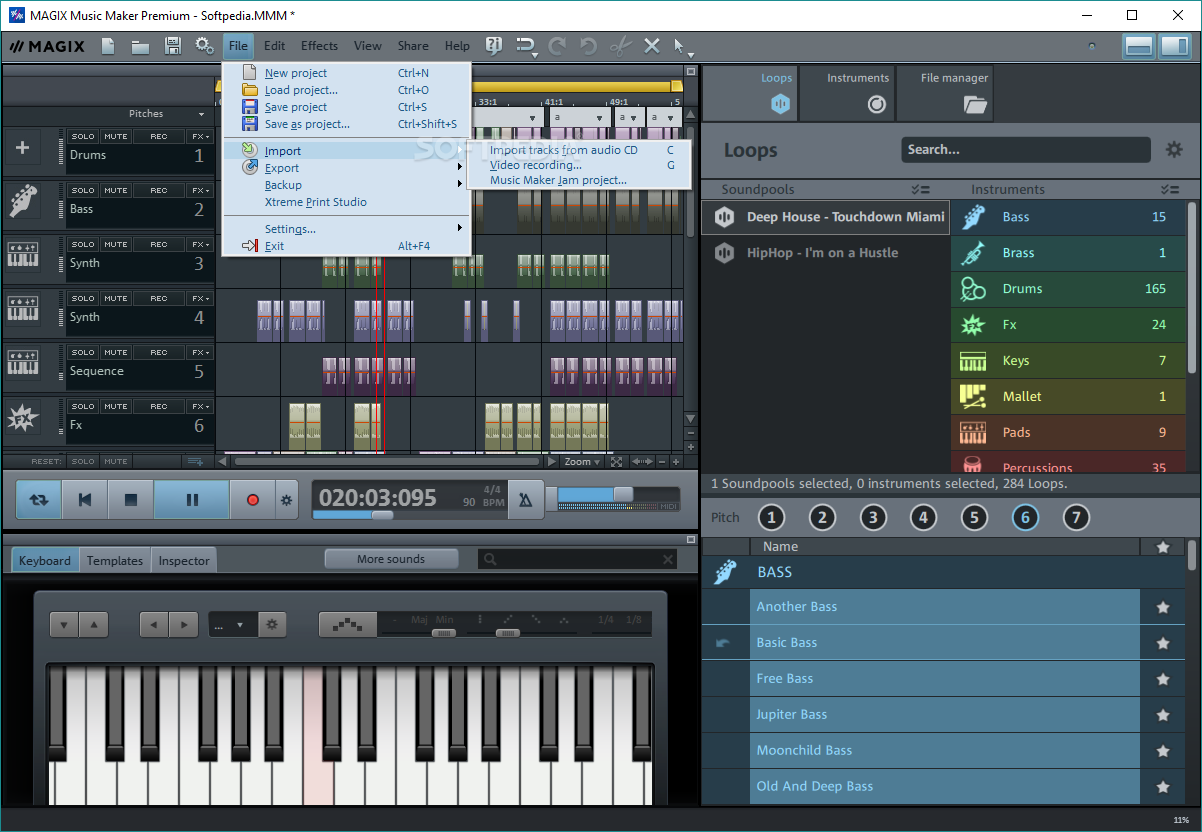Select Brass instrument category
This screenshot has height=832, width=1202.
tap(1068, 253)
